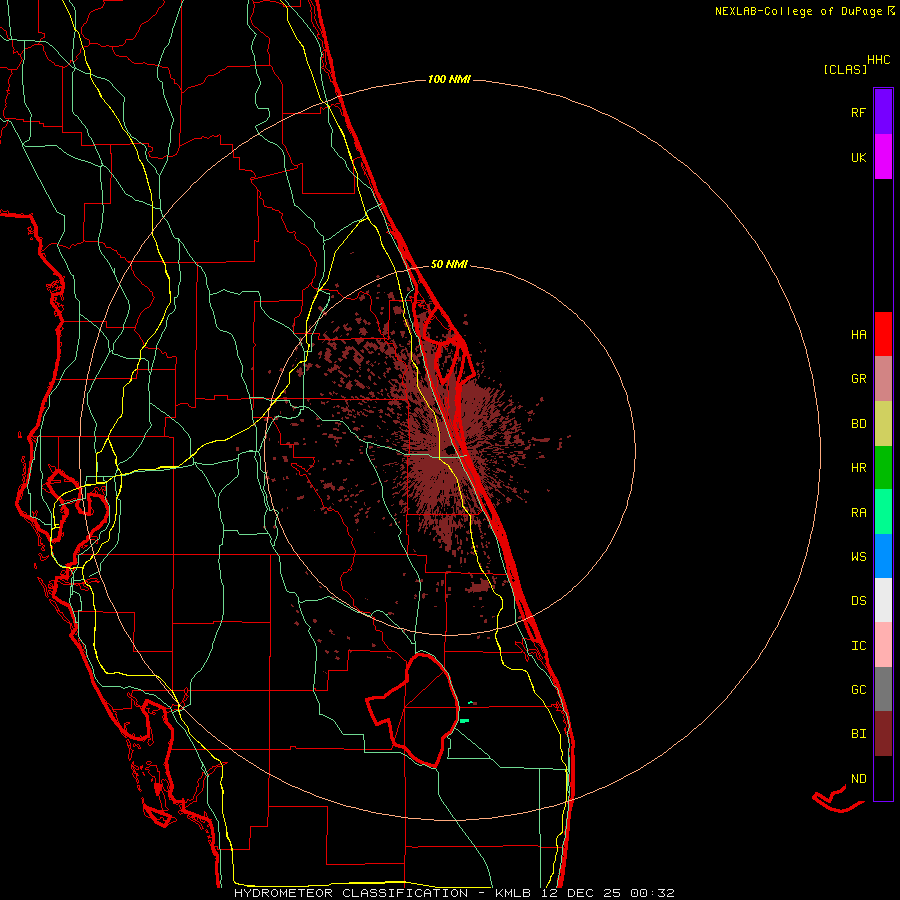
Task: Click the RF legend label
Action: coord(858,112)
